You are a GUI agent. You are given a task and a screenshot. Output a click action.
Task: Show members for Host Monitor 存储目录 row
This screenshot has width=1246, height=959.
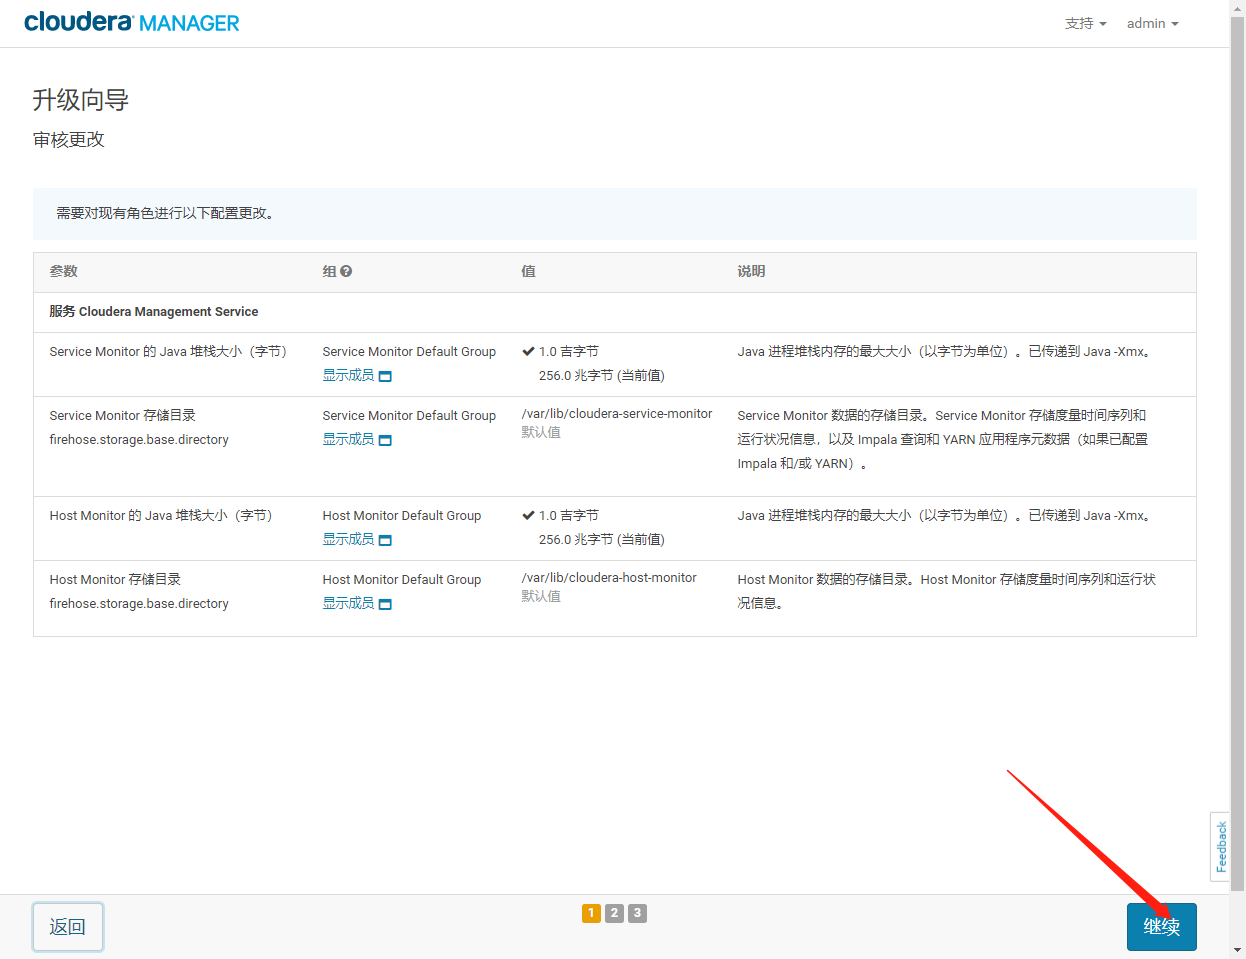click(348, 603)
